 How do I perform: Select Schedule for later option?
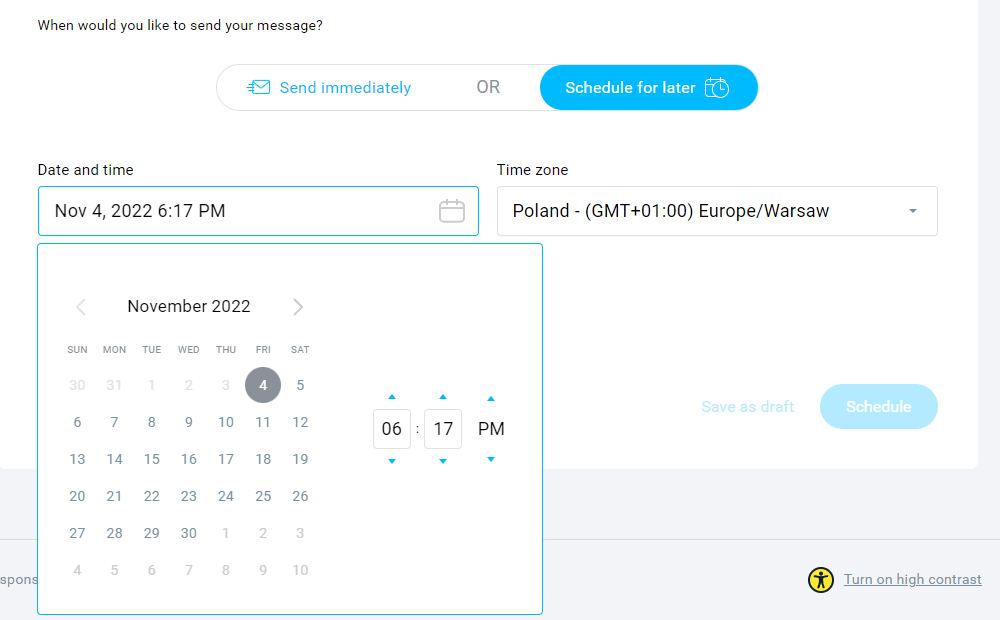649,87
